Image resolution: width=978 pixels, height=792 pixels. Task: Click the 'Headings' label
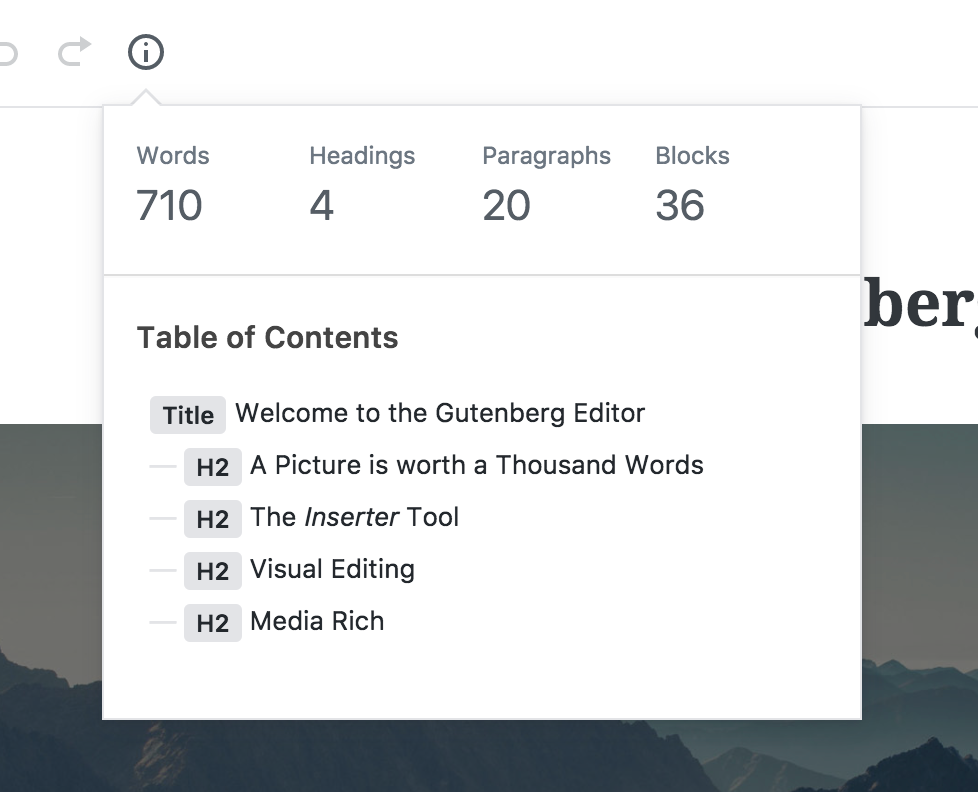(x=362, y=156)
